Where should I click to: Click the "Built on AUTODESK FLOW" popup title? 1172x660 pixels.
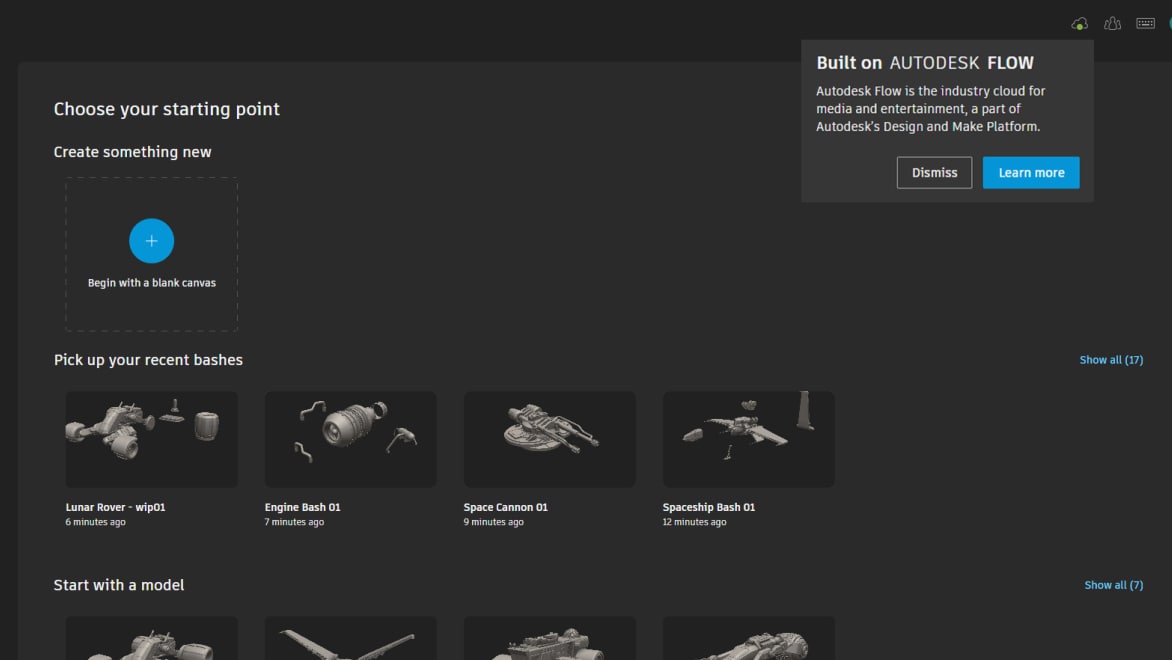tap(925, 63)
